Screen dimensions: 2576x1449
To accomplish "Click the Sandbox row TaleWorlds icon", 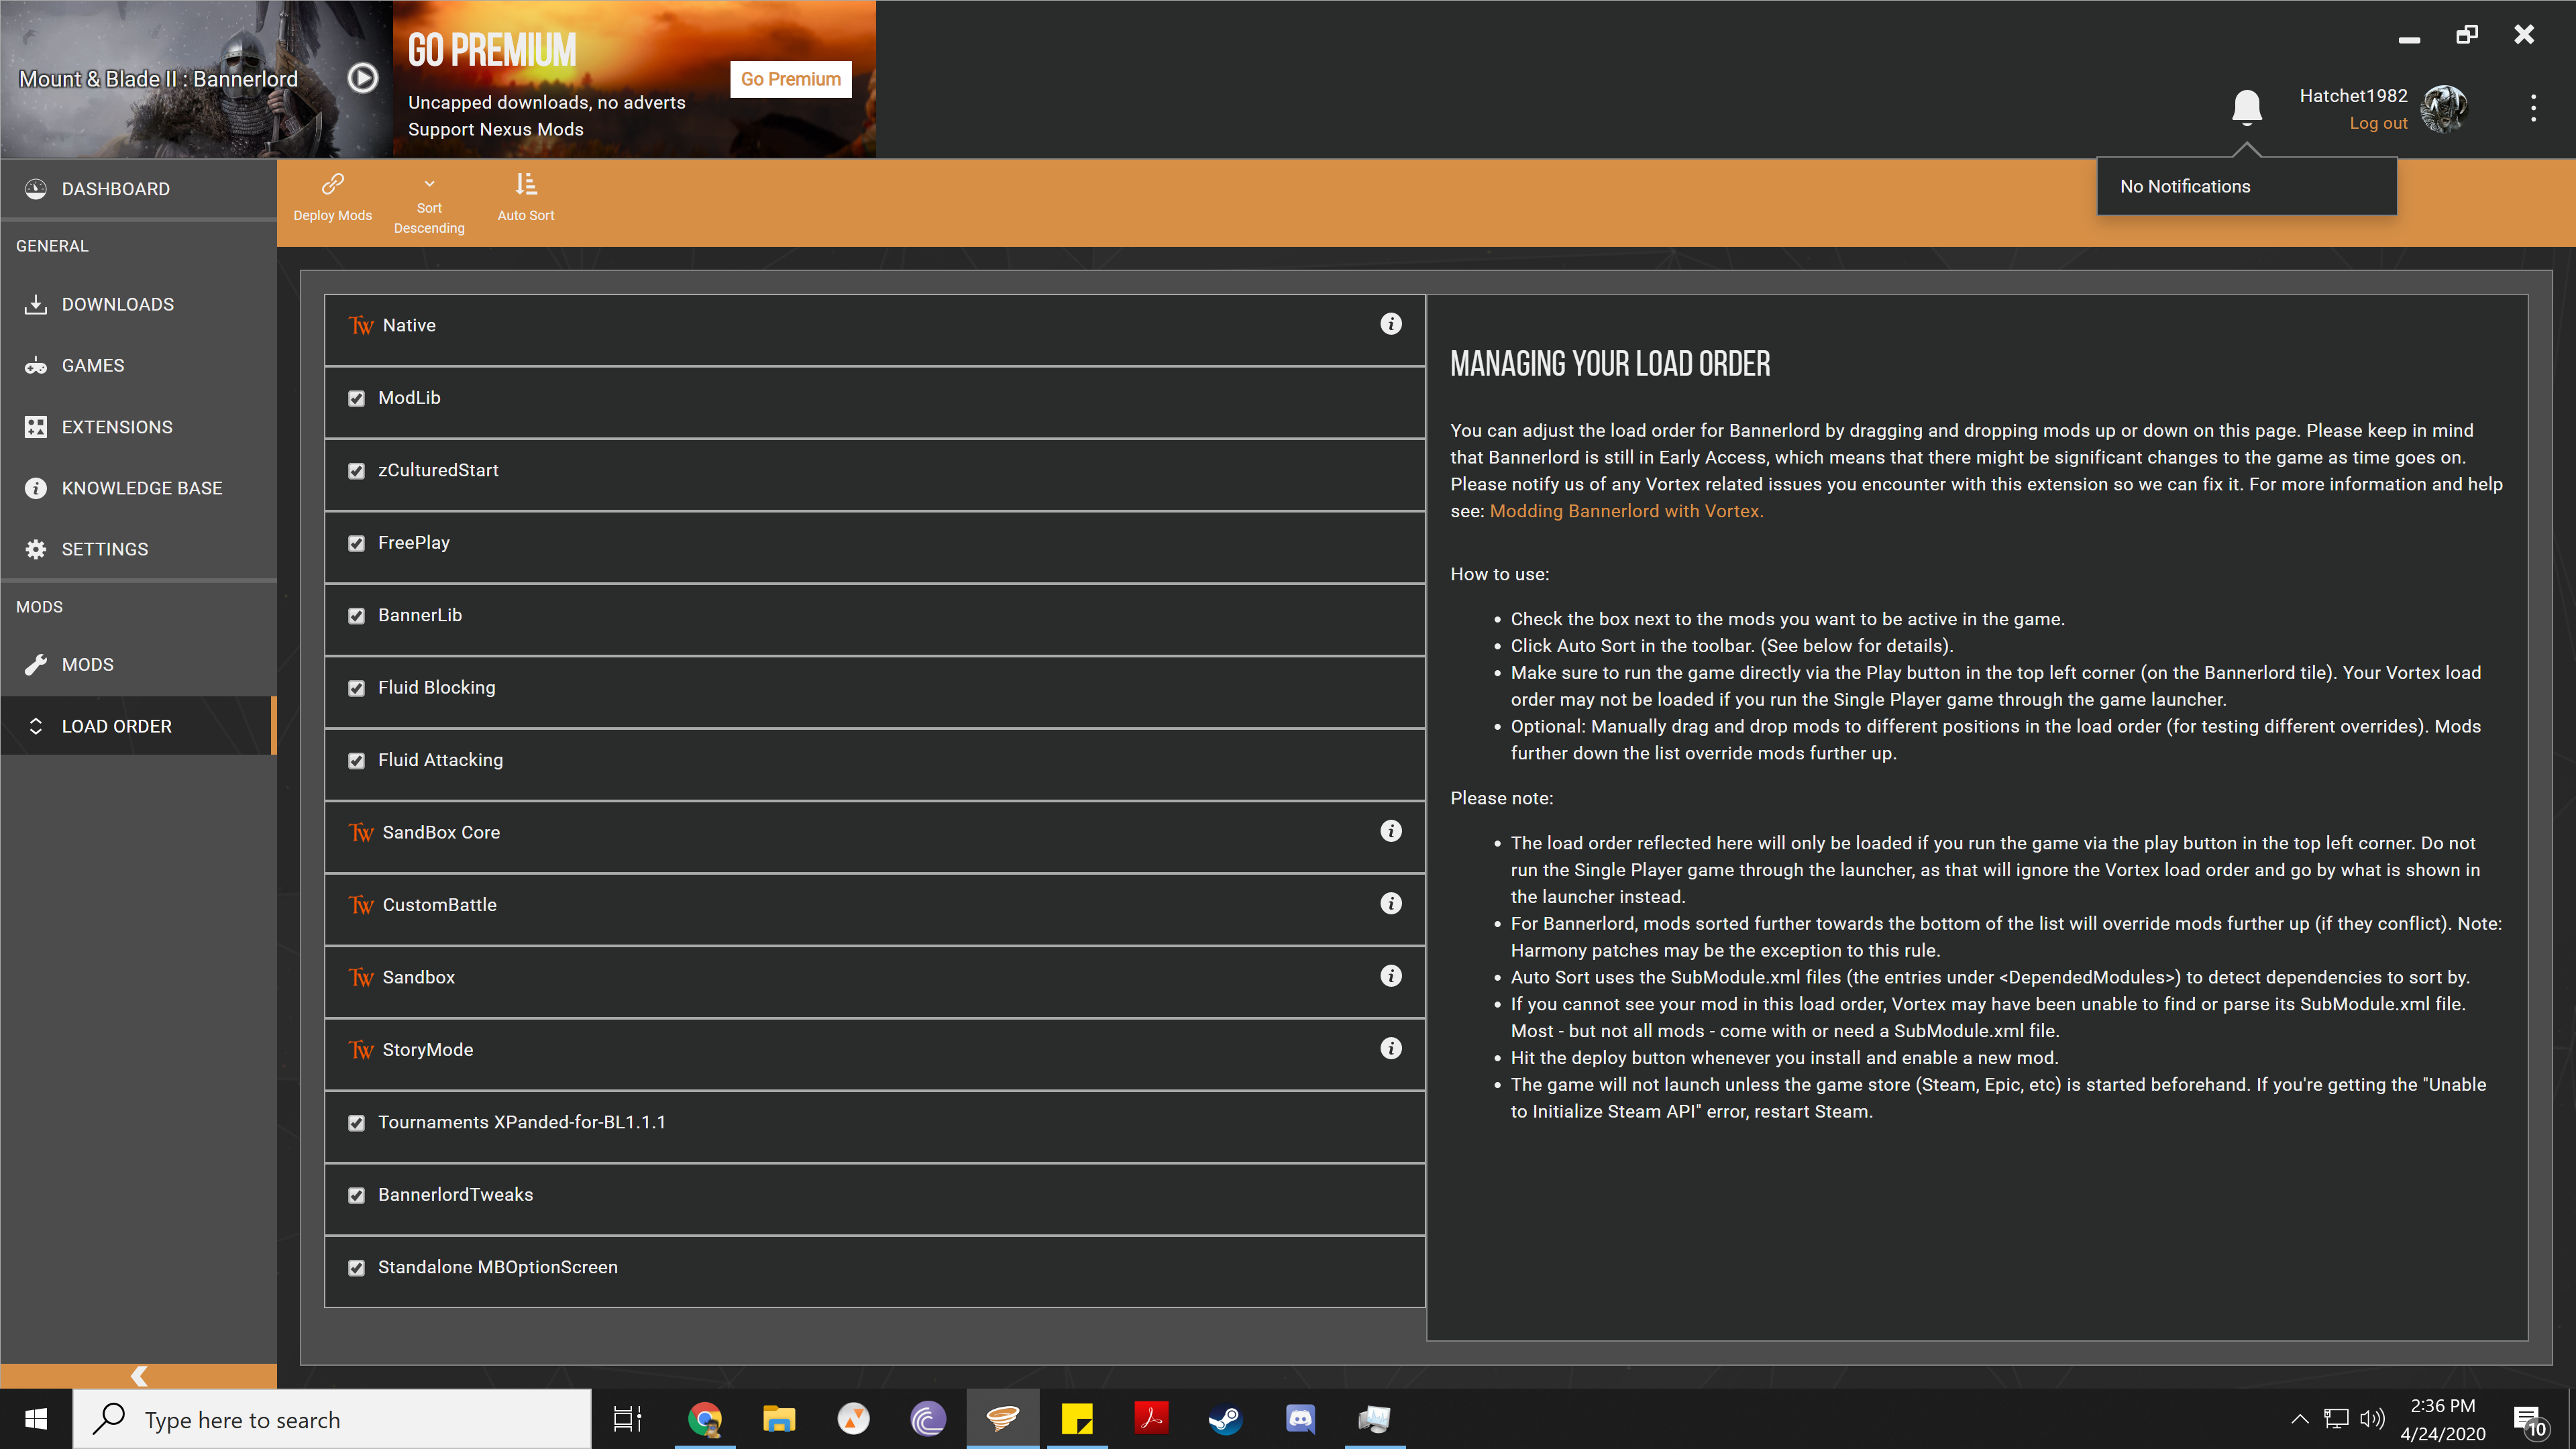I will (x=361, y=978).
